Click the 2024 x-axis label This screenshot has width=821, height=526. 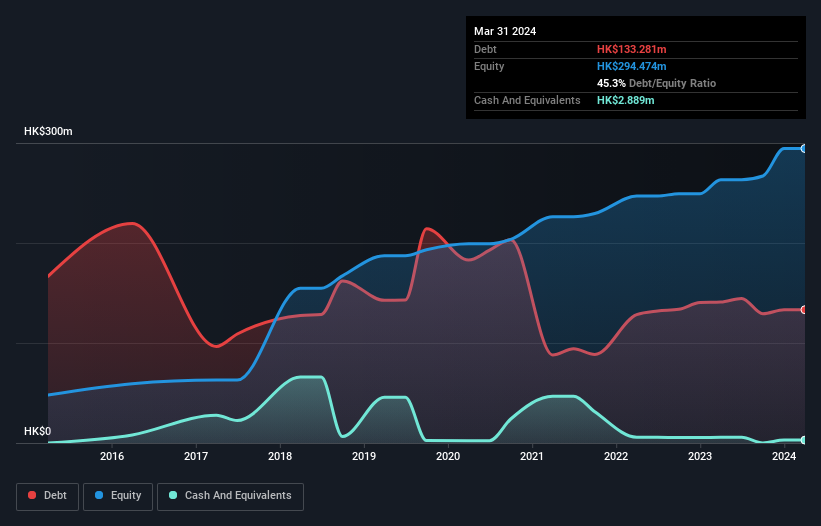(784, 456)
